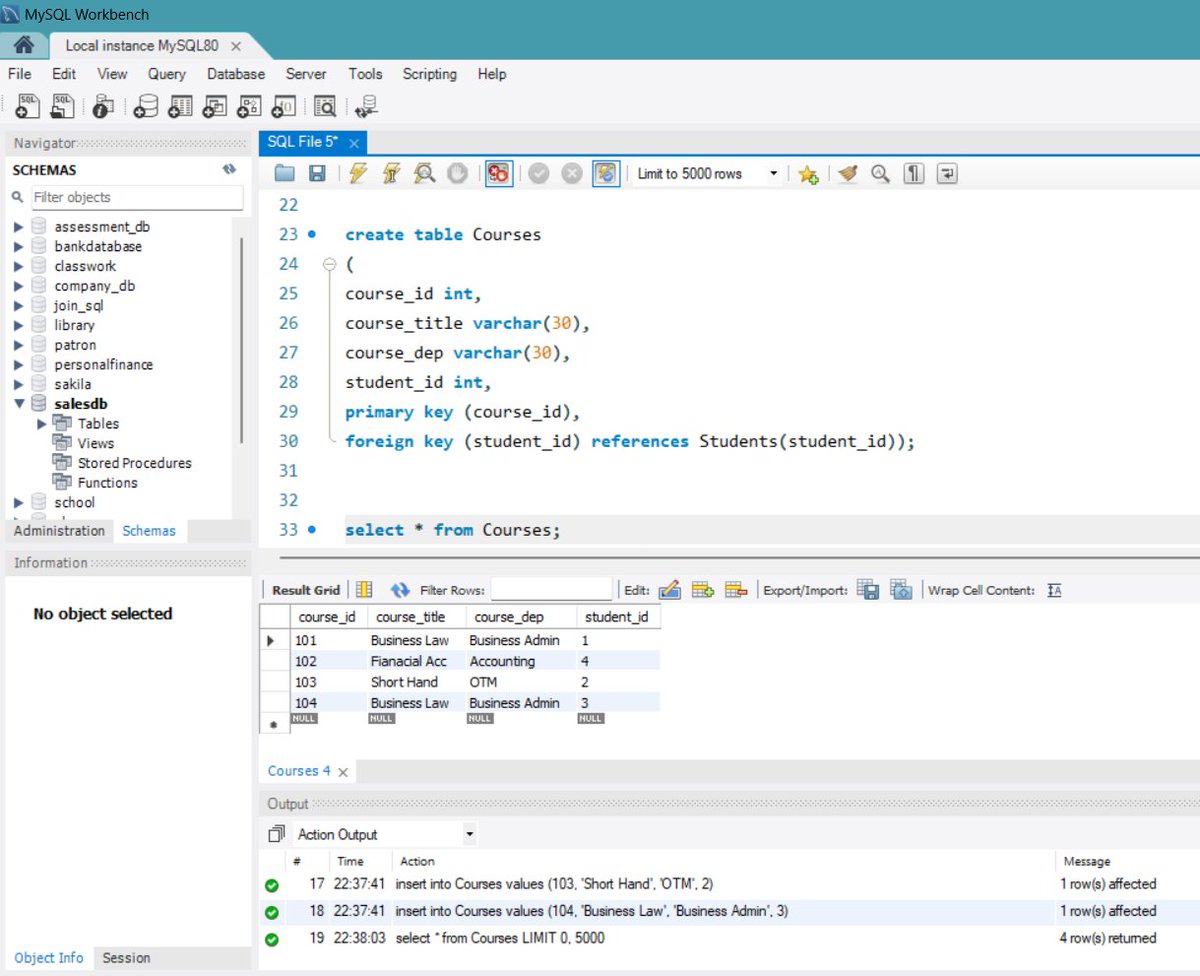
Task: Close the SQL File 5 tab
Action: [x=353, y=144]
